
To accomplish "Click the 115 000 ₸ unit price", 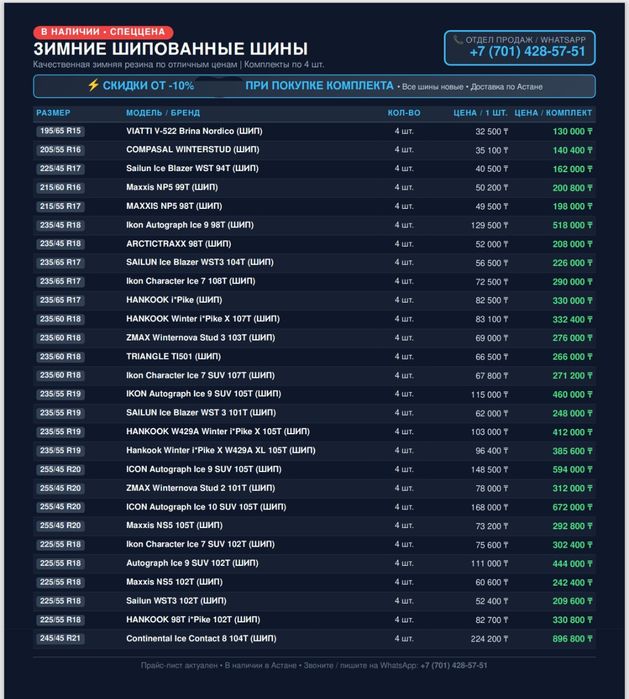I will (x=489, y=395).
